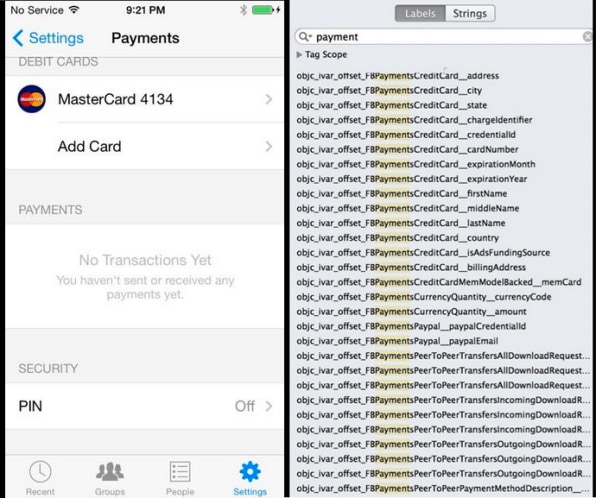Image resolution: width=596 pixels, height=498 pixels.
Task: Select the FBPaymentsCreditCard__country label
Action: point(398,238)
